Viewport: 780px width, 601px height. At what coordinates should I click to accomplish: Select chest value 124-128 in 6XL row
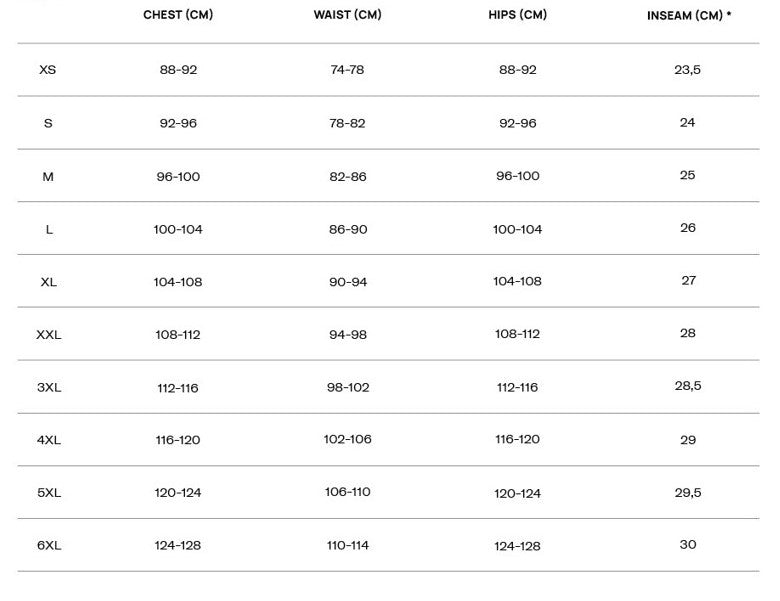pyautogui.click(x=178, y=545)
